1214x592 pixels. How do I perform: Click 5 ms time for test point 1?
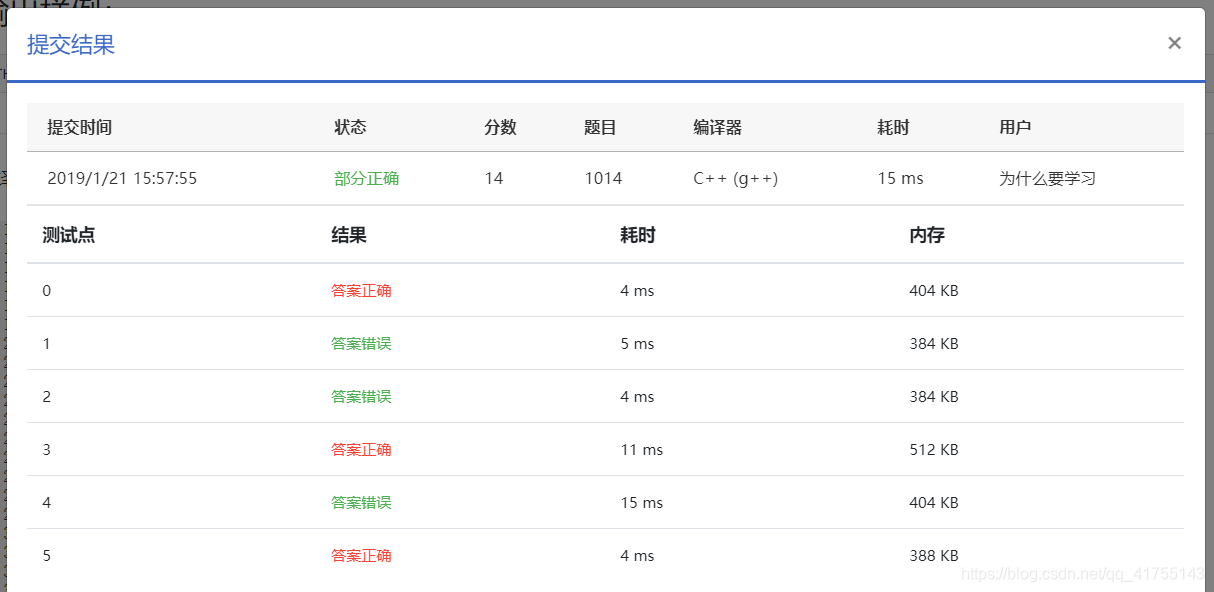click(x=637, y=344)
